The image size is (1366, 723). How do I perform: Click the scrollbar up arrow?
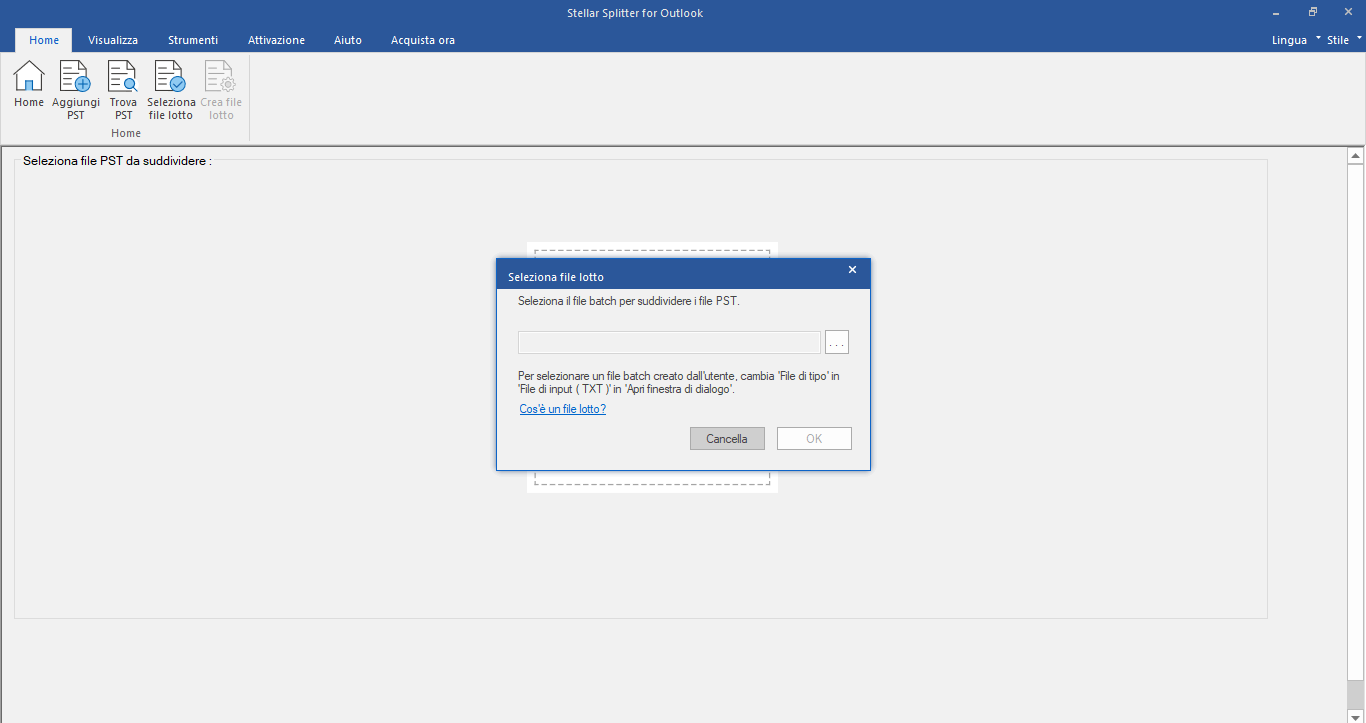(x=1356, y=156)
